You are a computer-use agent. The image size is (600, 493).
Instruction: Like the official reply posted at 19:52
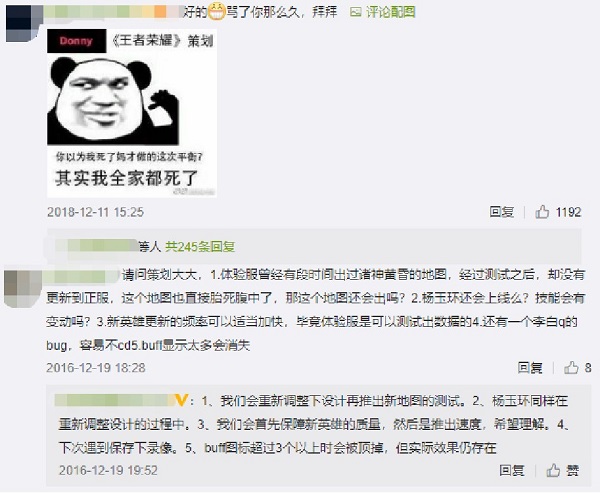pos(553,470)
